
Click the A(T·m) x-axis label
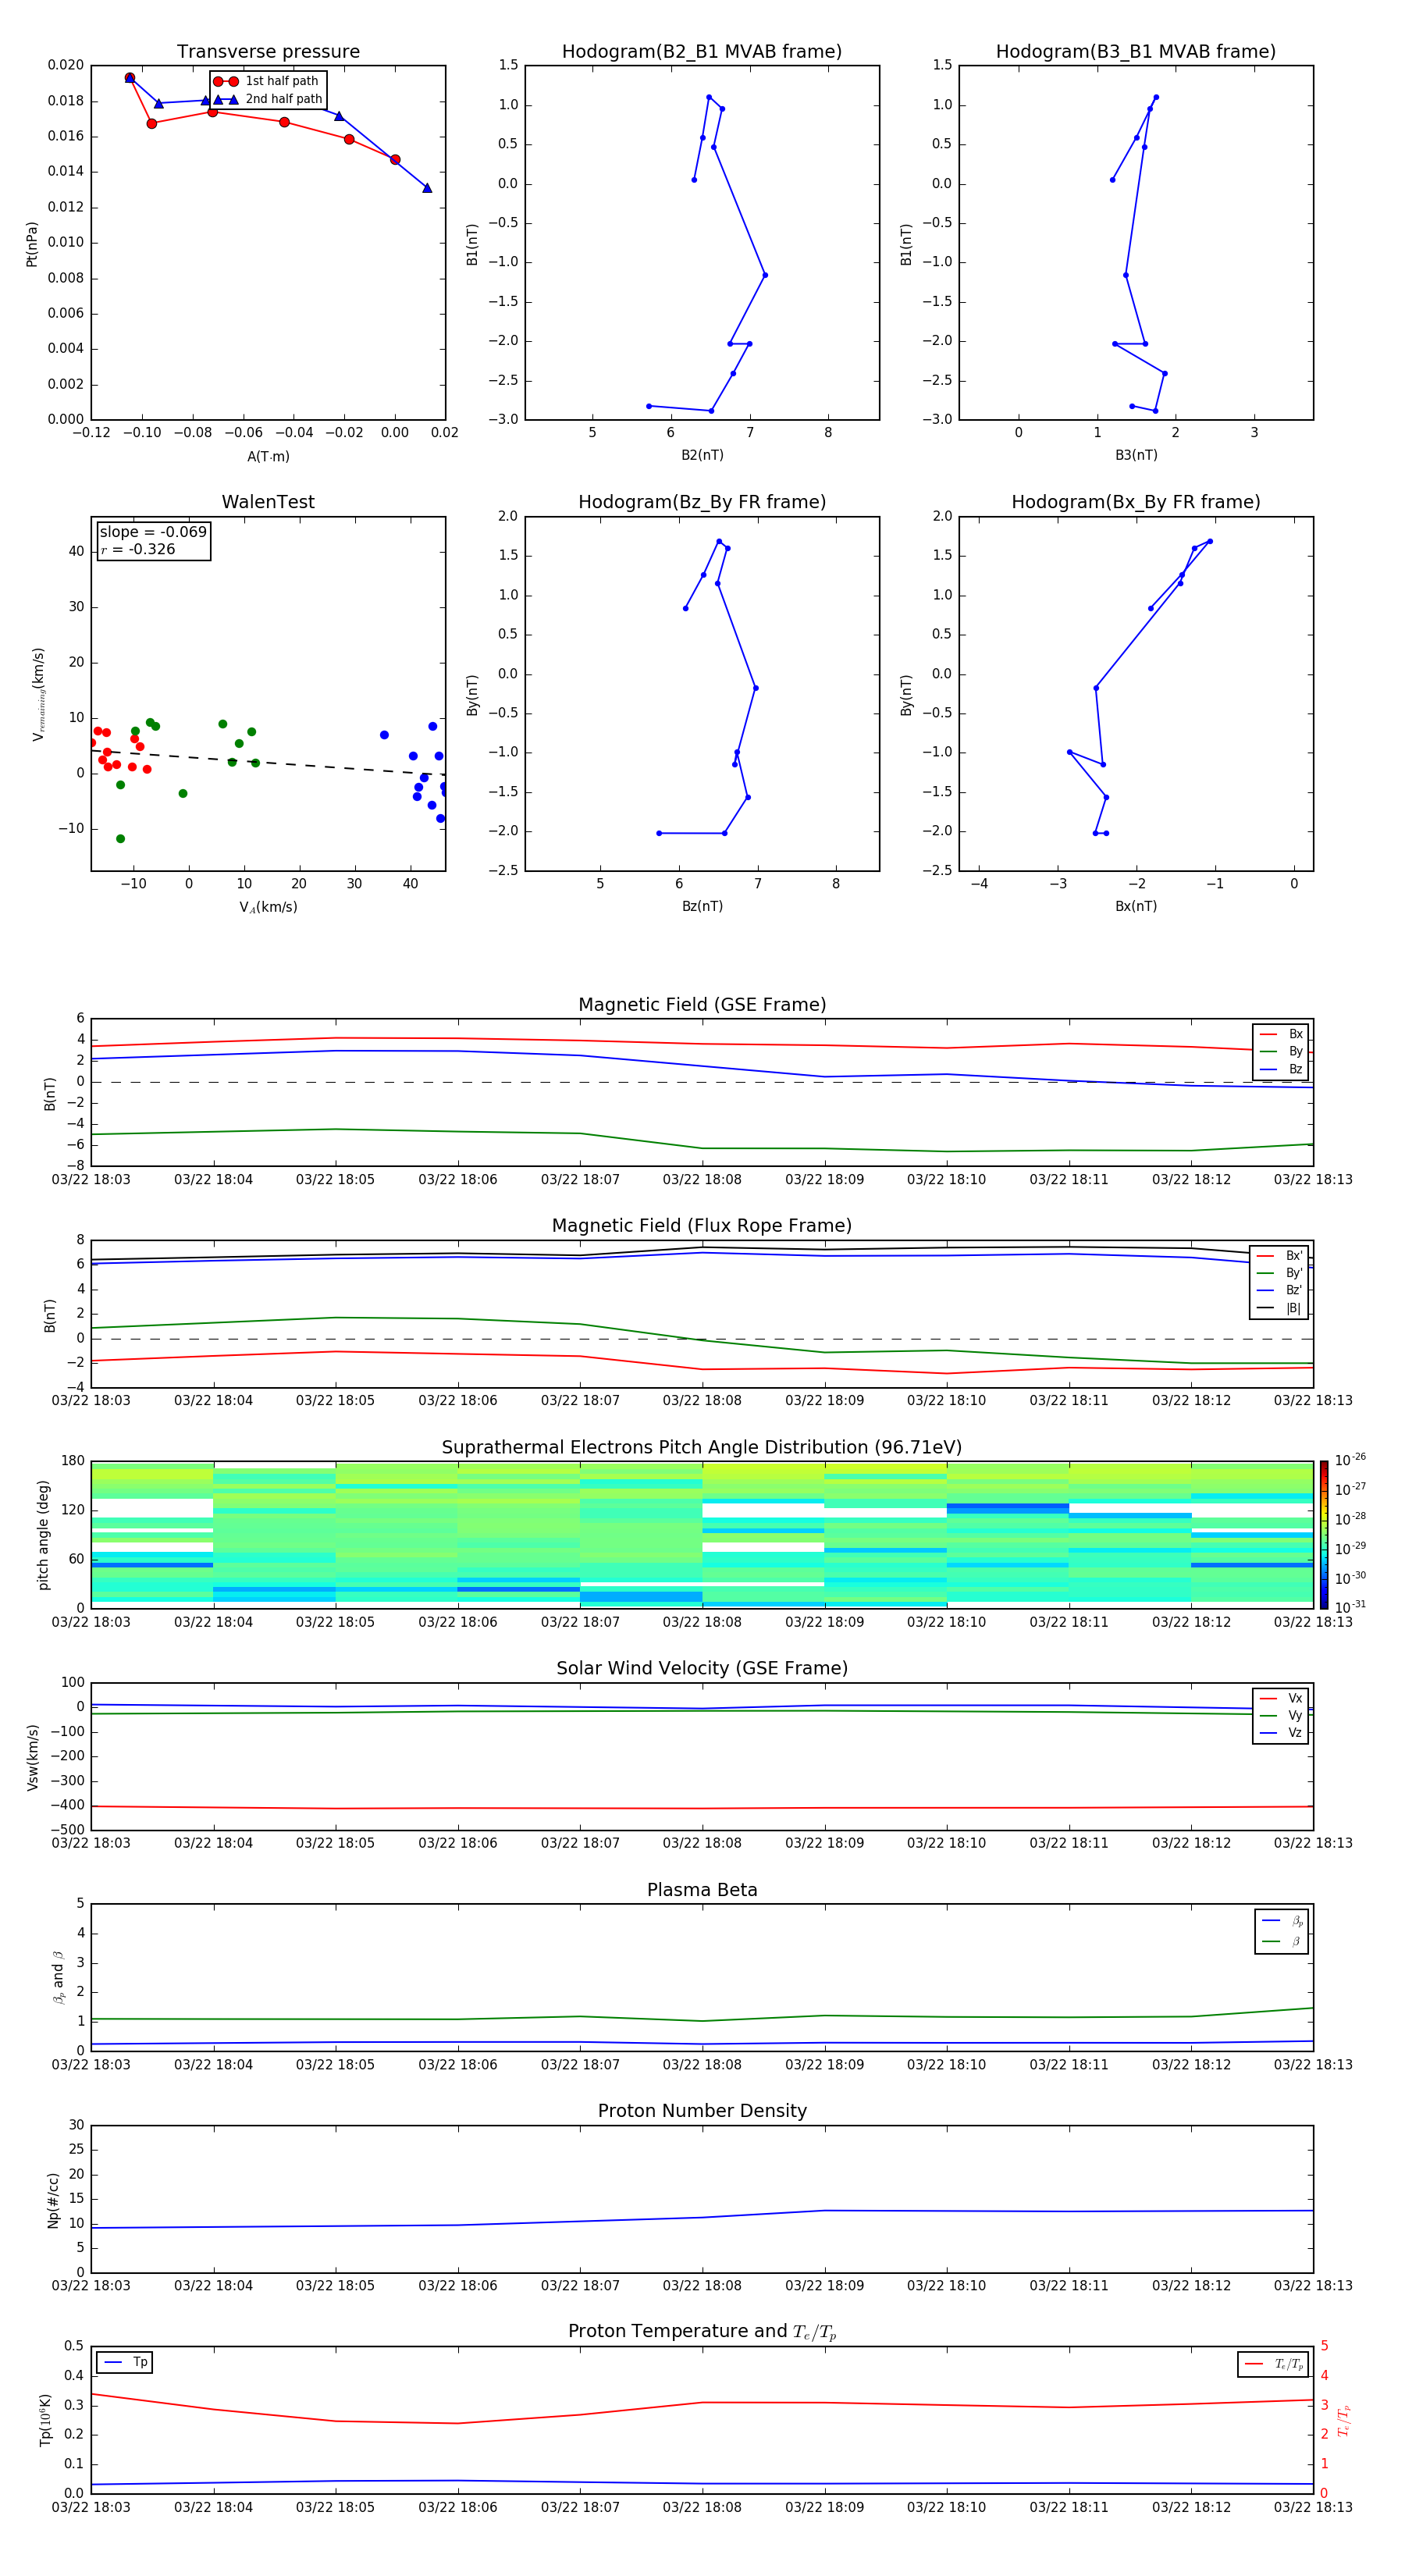click(268, 457)
